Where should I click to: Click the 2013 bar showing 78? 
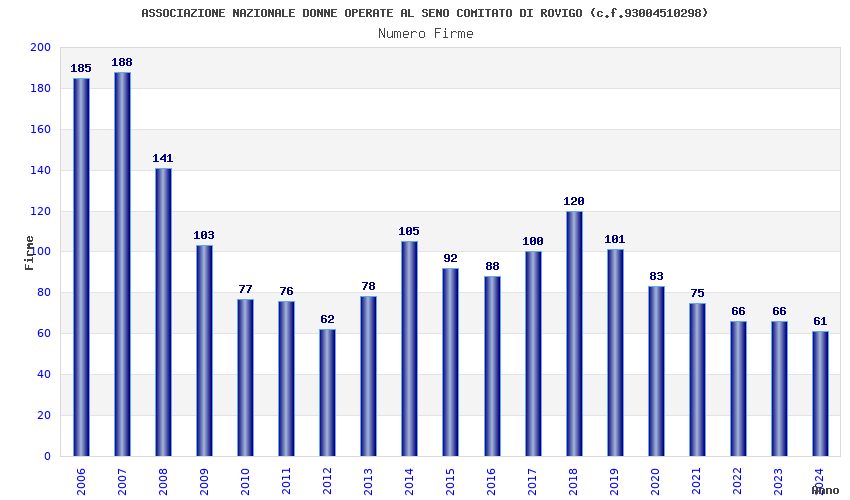pos(369,376)
